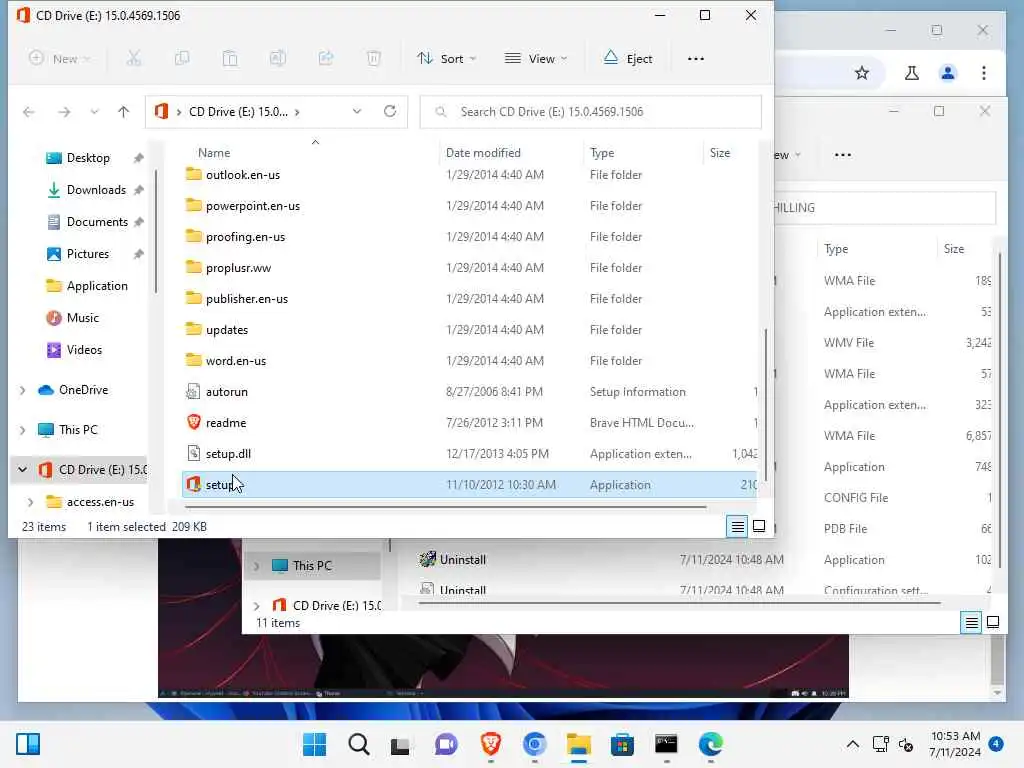Sort by Type column header
This screenshot has width=1024, height=768.
(601, 153)
